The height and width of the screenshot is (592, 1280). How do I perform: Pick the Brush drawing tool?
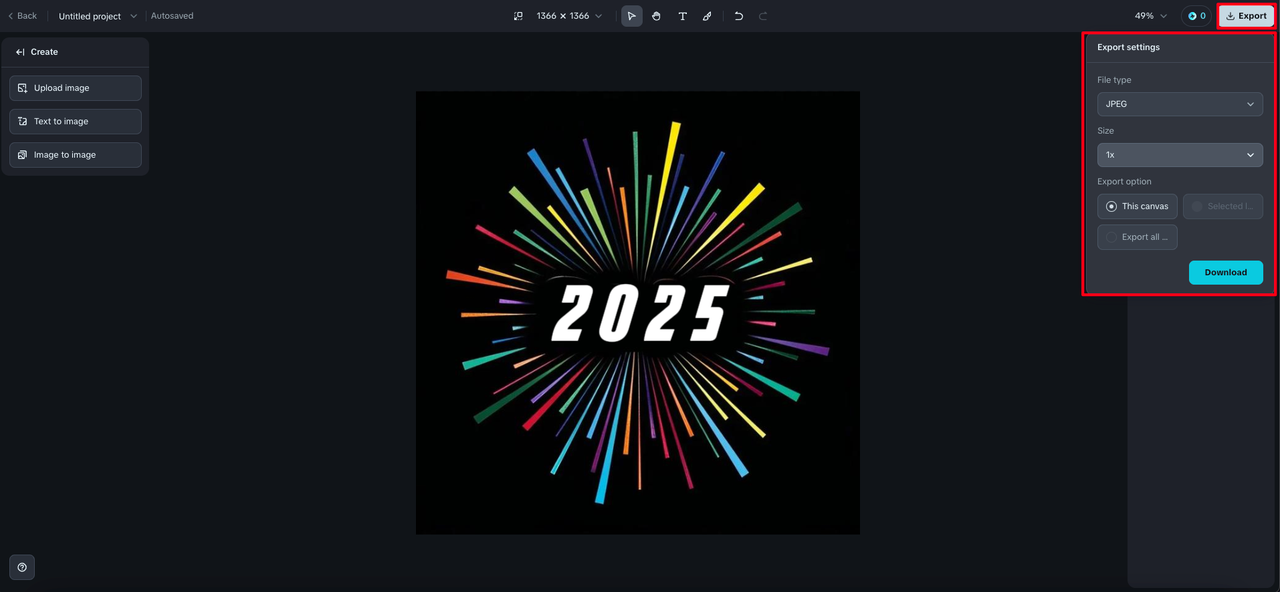coord(707,16)
